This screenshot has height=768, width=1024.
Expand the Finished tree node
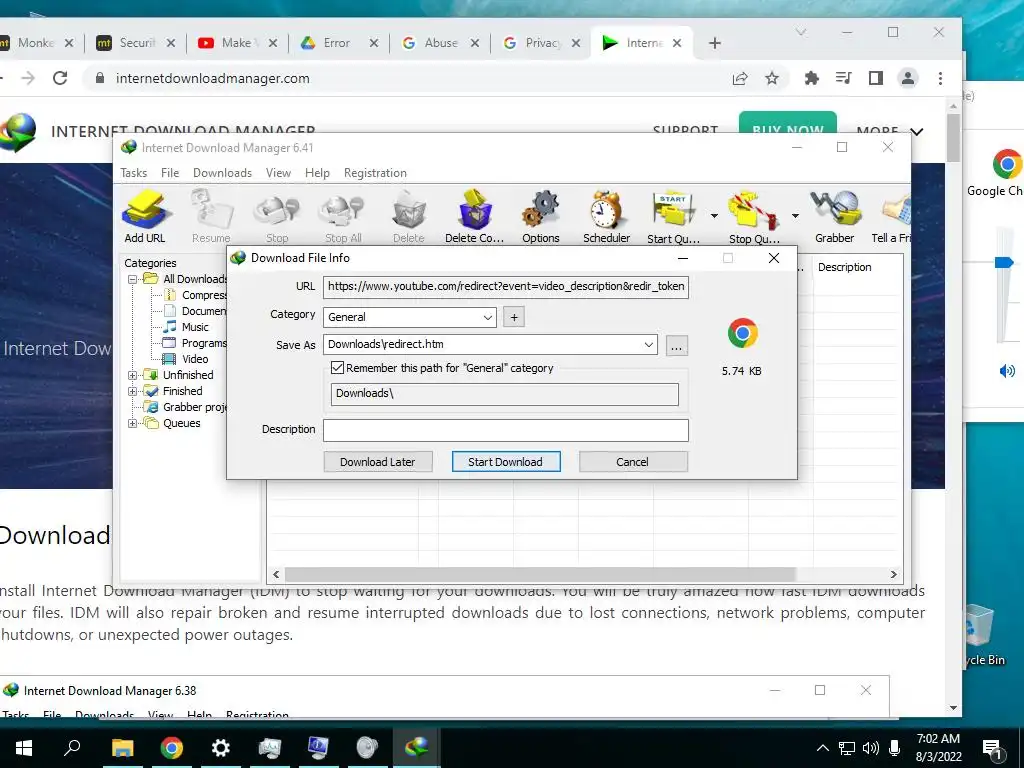132,391
